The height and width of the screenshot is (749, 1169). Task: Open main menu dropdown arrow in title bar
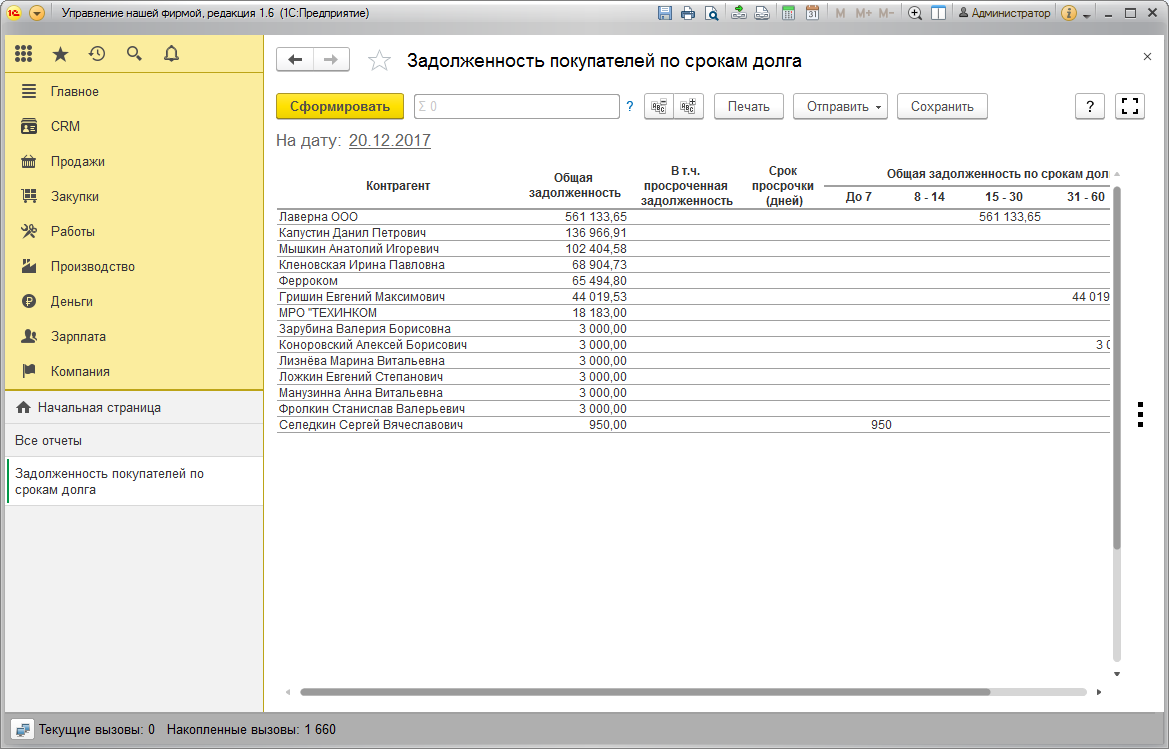[x=37, y=13]
